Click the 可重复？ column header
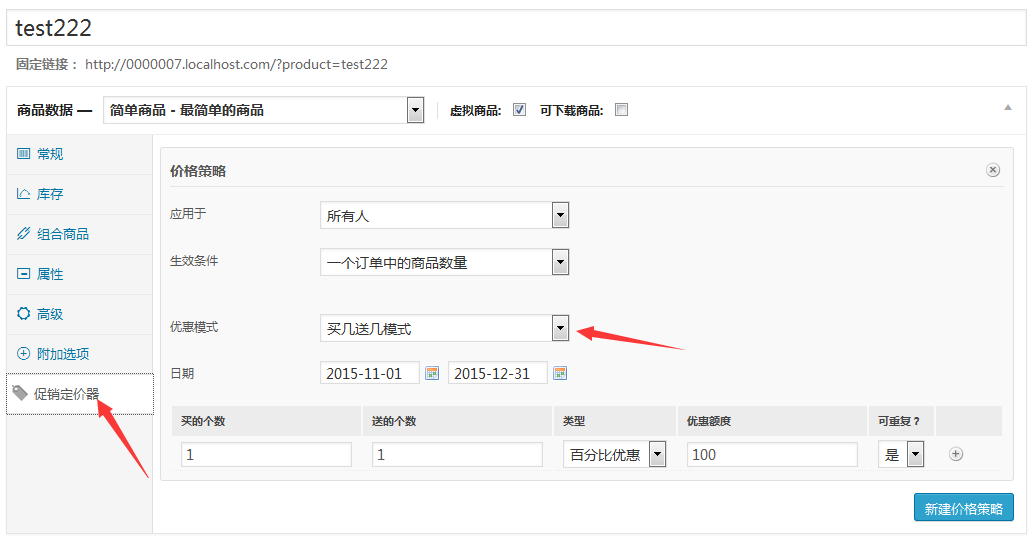Viewport: 1032px width, 540px height. pos(899,421)
